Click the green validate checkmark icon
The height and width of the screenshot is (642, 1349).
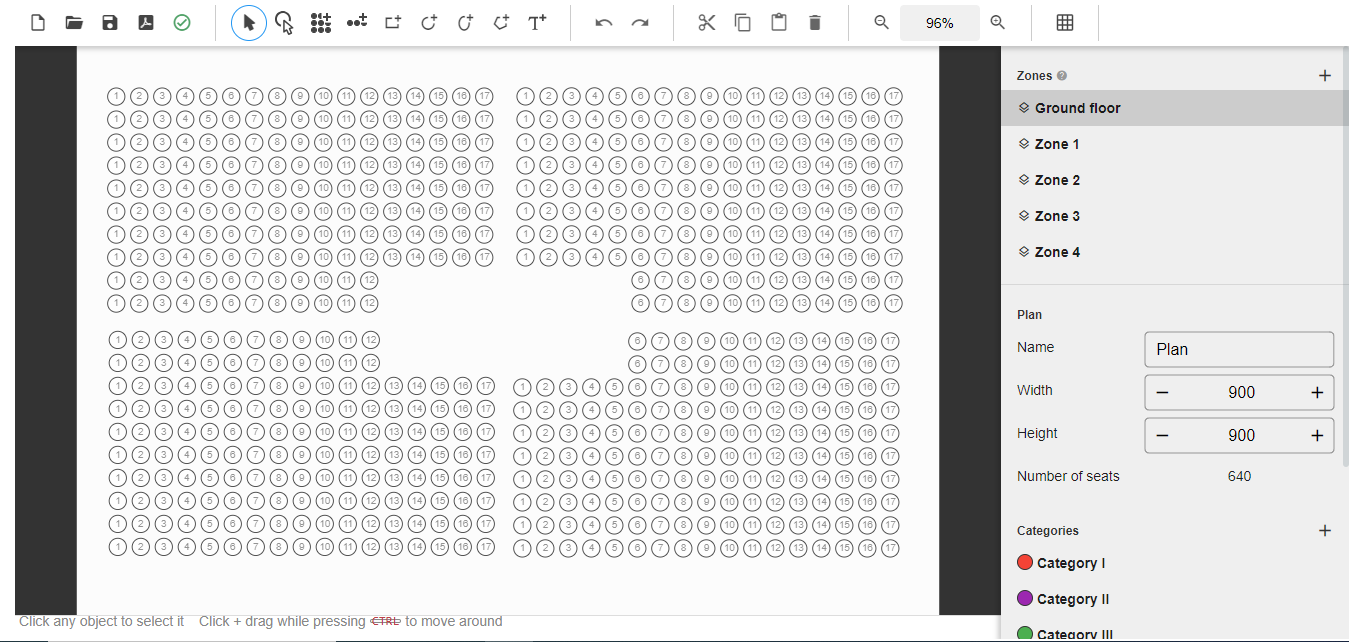182,23
